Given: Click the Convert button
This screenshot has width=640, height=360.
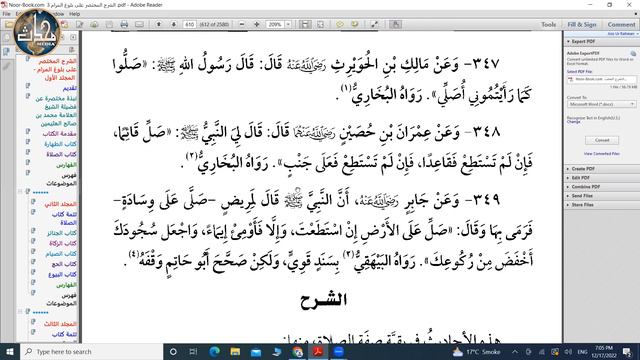Looking at the screenshot, I should tap(602, 140).
